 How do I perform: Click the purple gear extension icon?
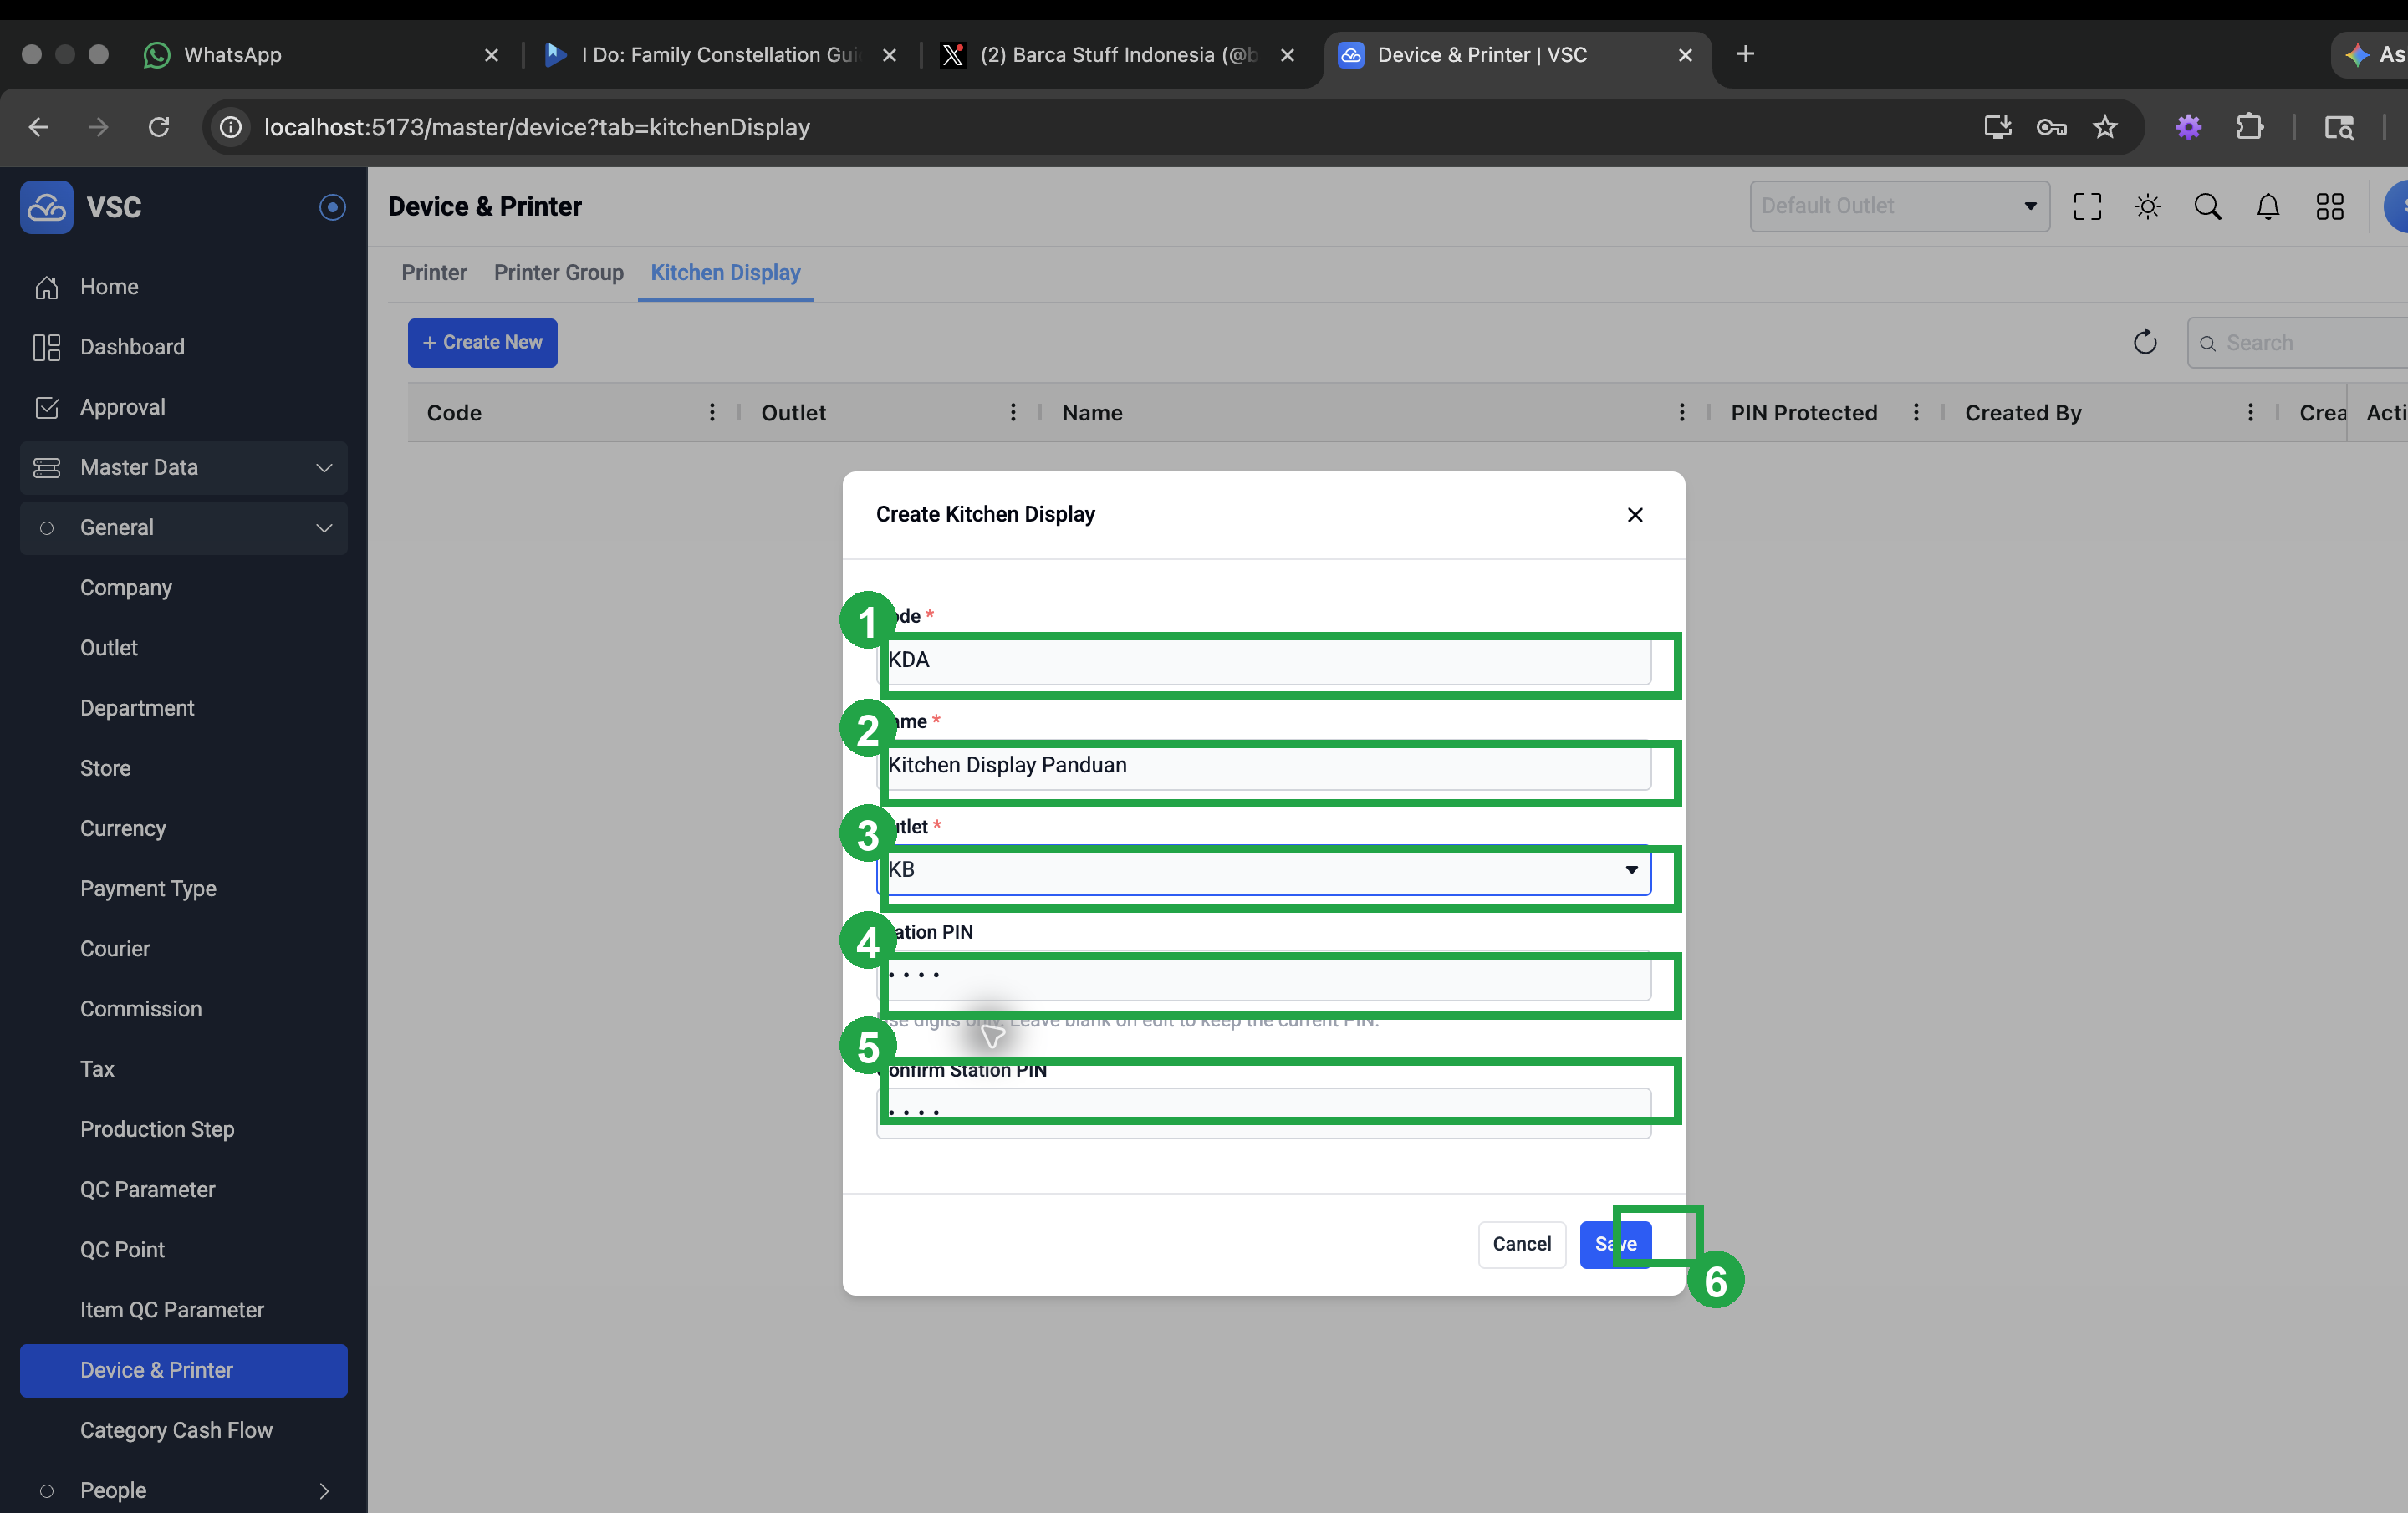pyautogui.click(x=2188, y=127)
